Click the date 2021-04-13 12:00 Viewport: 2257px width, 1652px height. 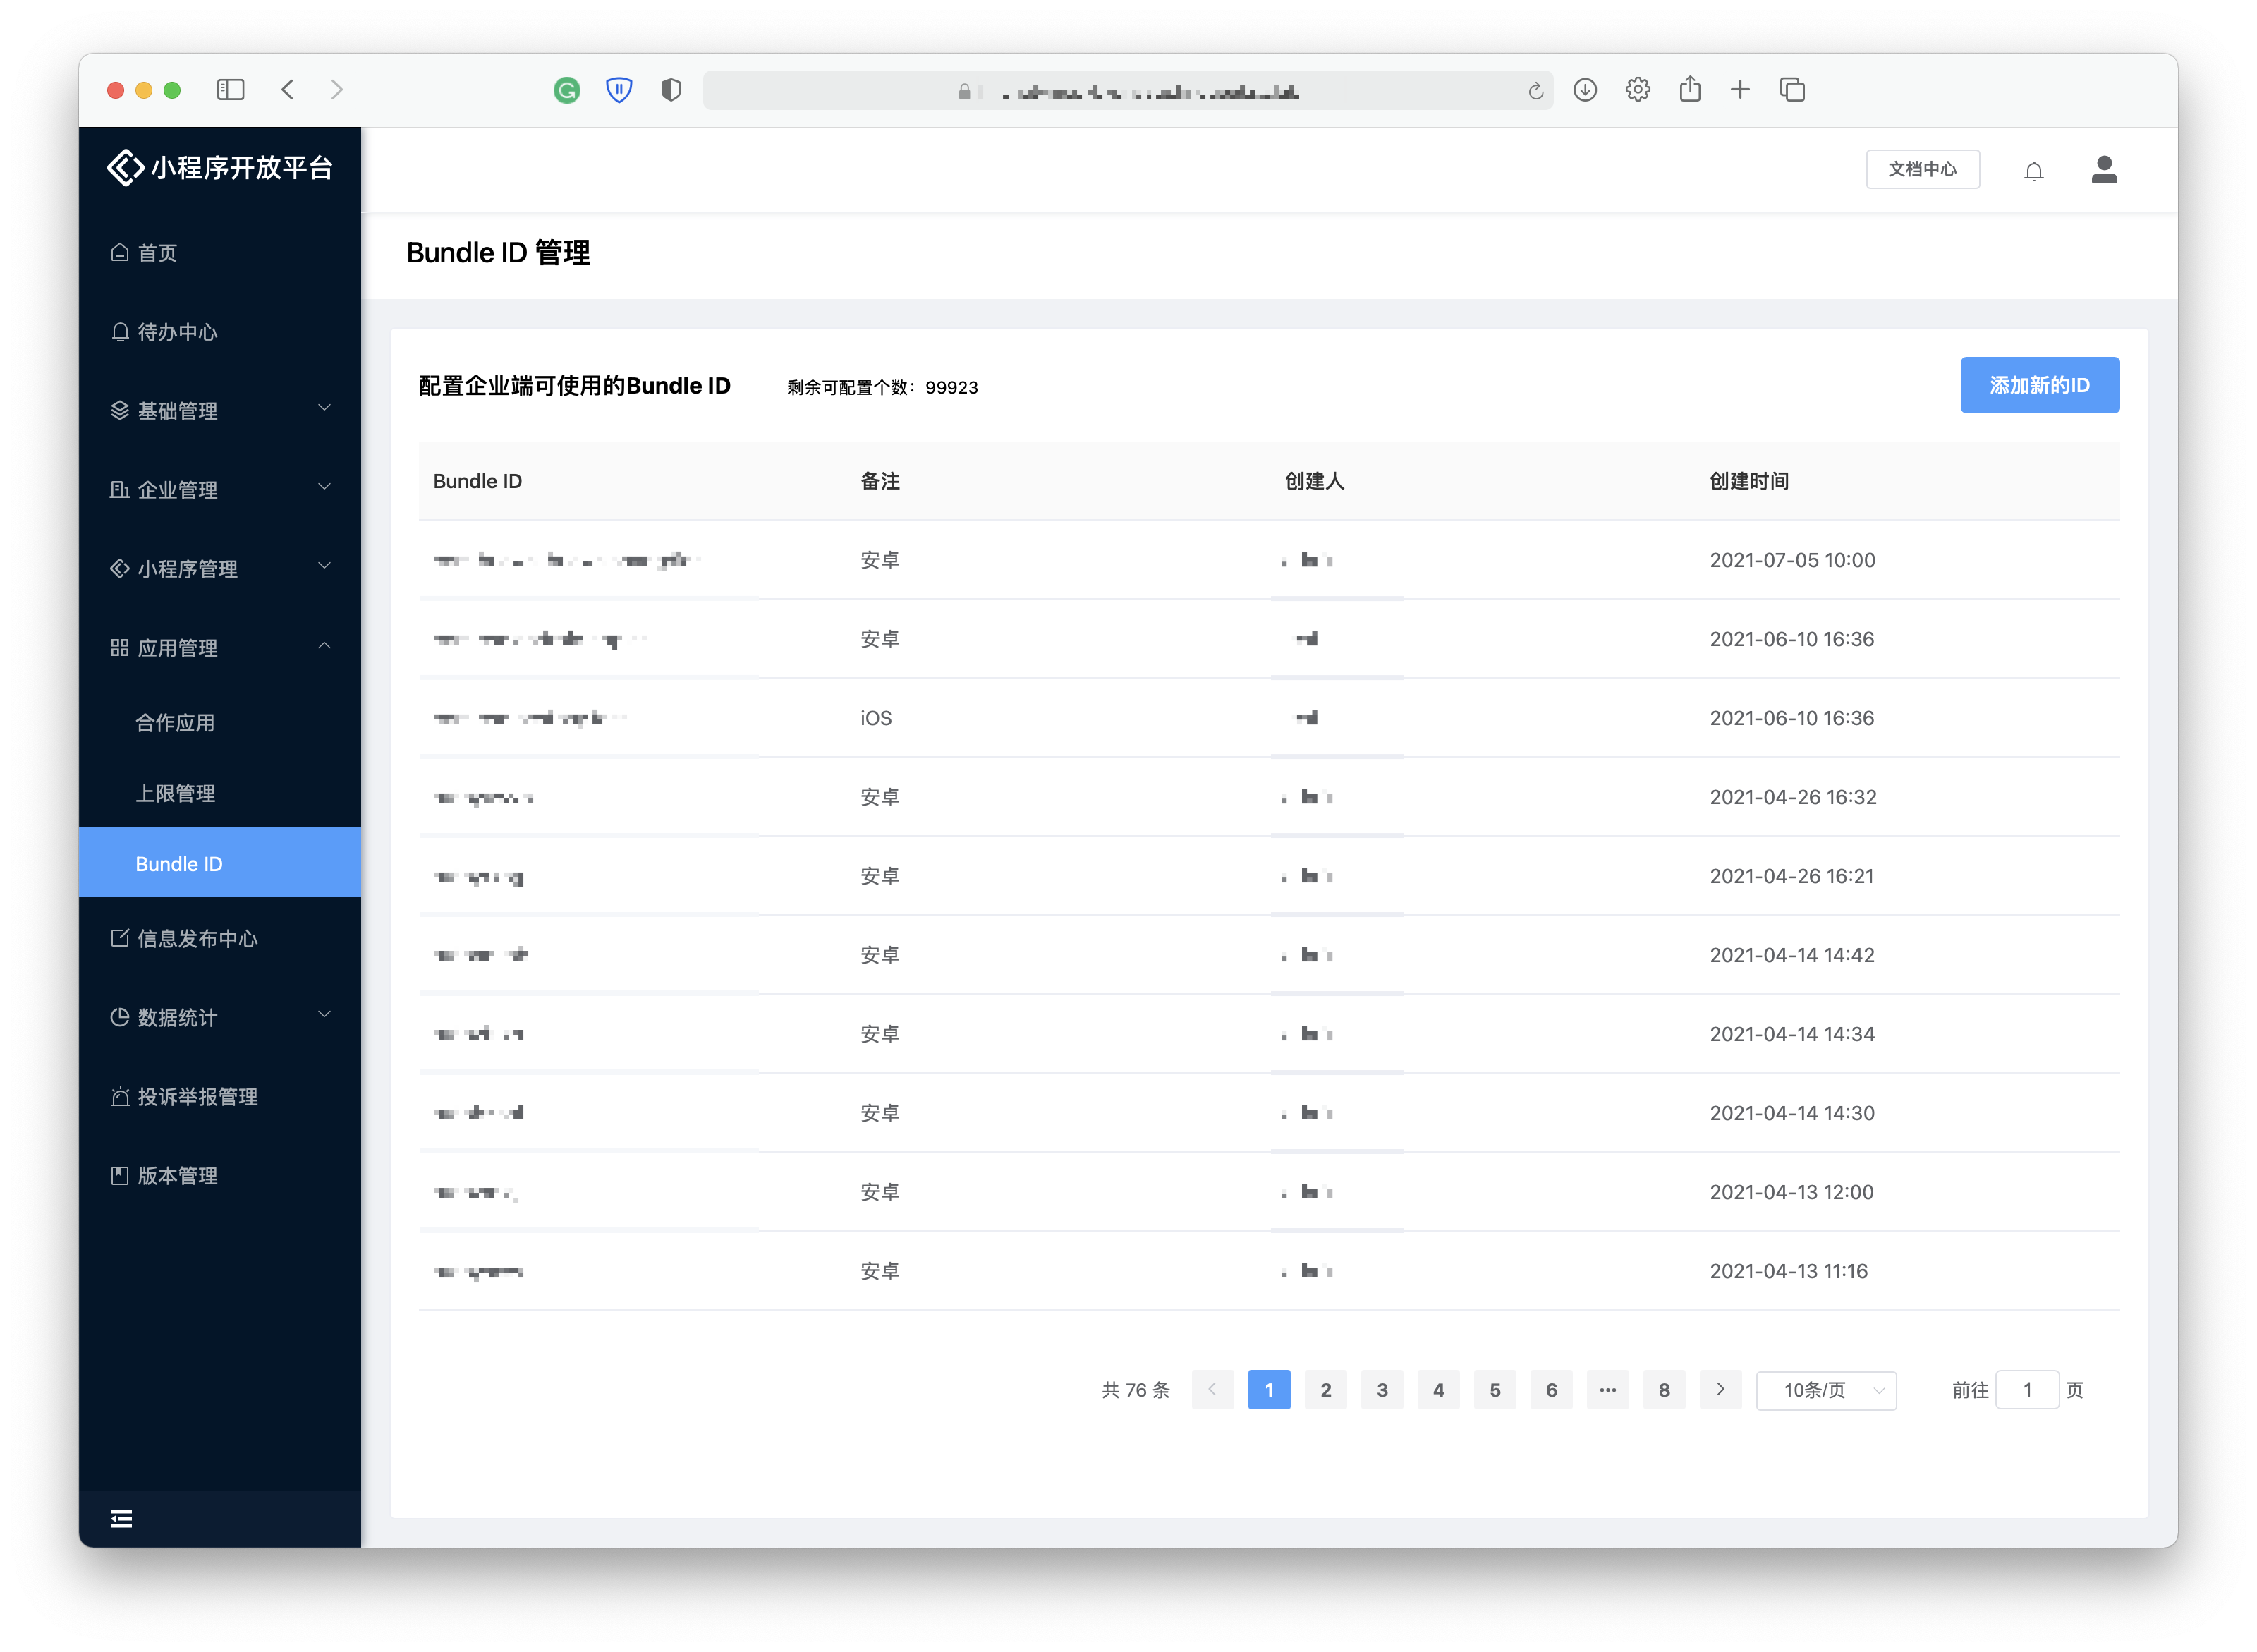point(1791,1192)
